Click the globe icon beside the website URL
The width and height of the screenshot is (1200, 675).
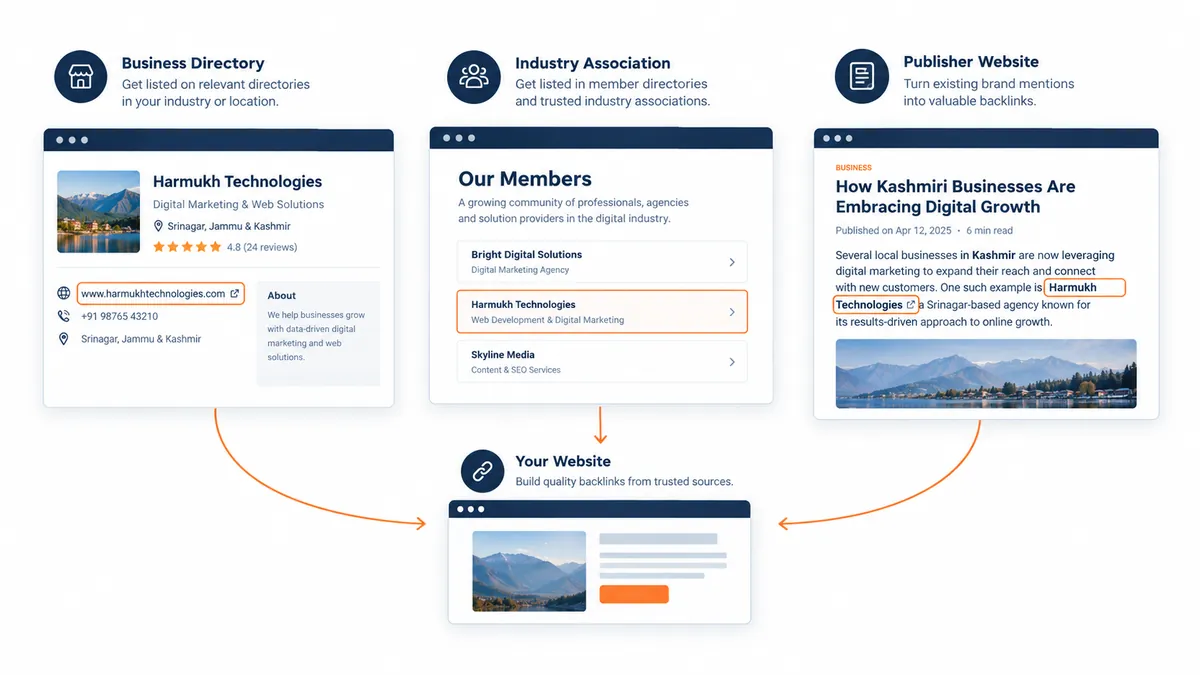coord(64,293)
